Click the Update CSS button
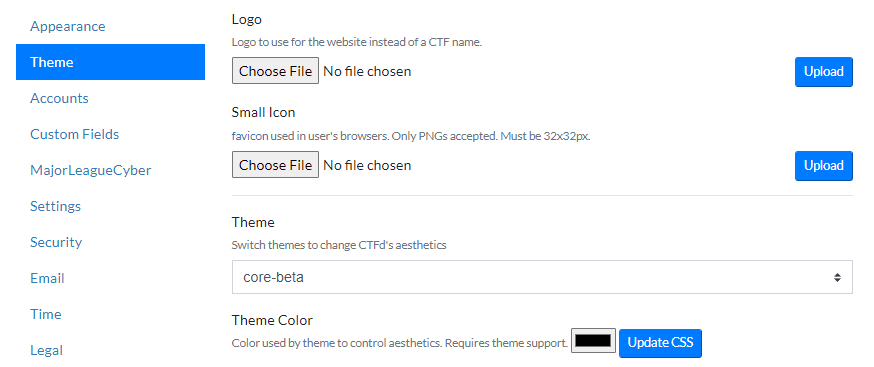Viewport: 874px width, 367px height. coord(660,342)
